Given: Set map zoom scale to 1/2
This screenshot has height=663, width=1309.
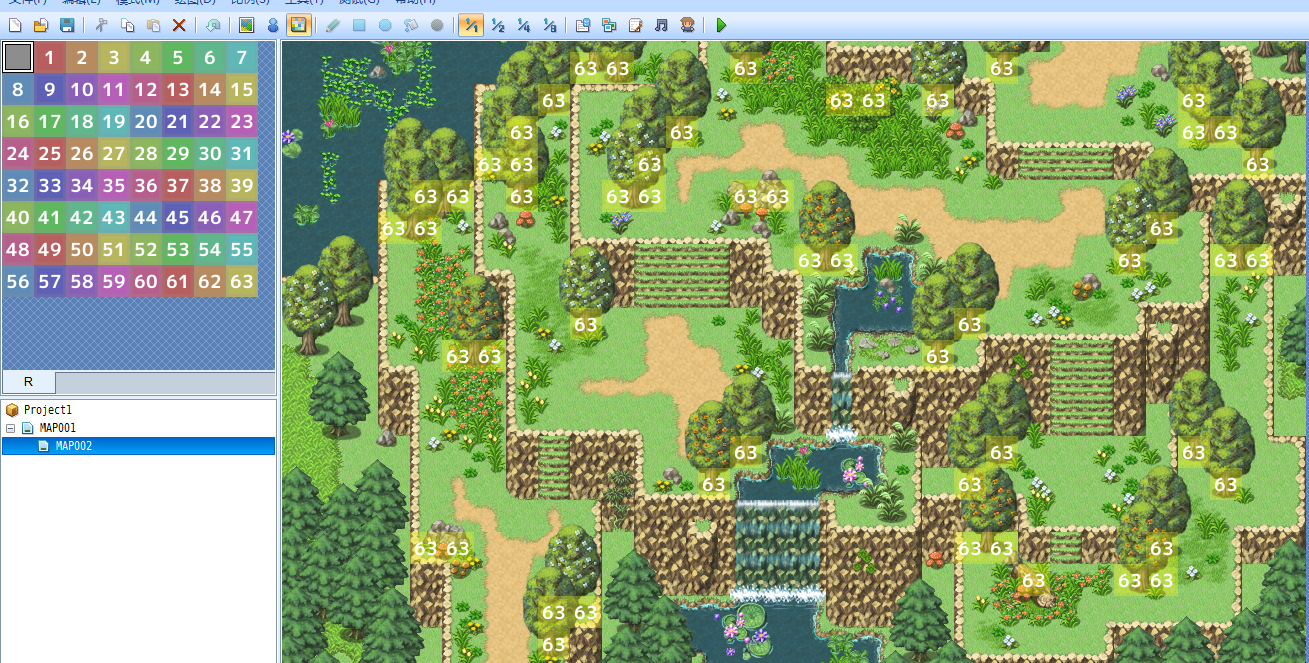Looking at the screenshot, I should pos(497,25).
